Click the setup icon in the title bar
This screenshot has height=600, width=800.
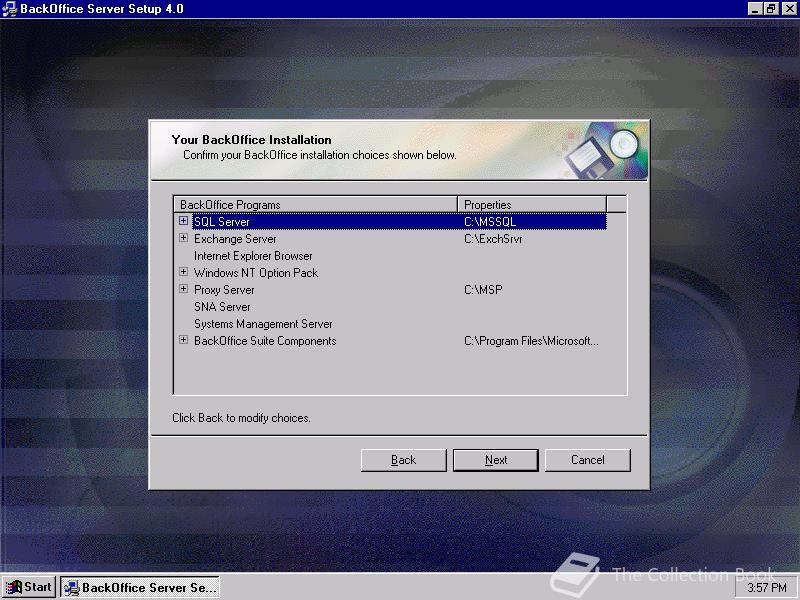10,9
